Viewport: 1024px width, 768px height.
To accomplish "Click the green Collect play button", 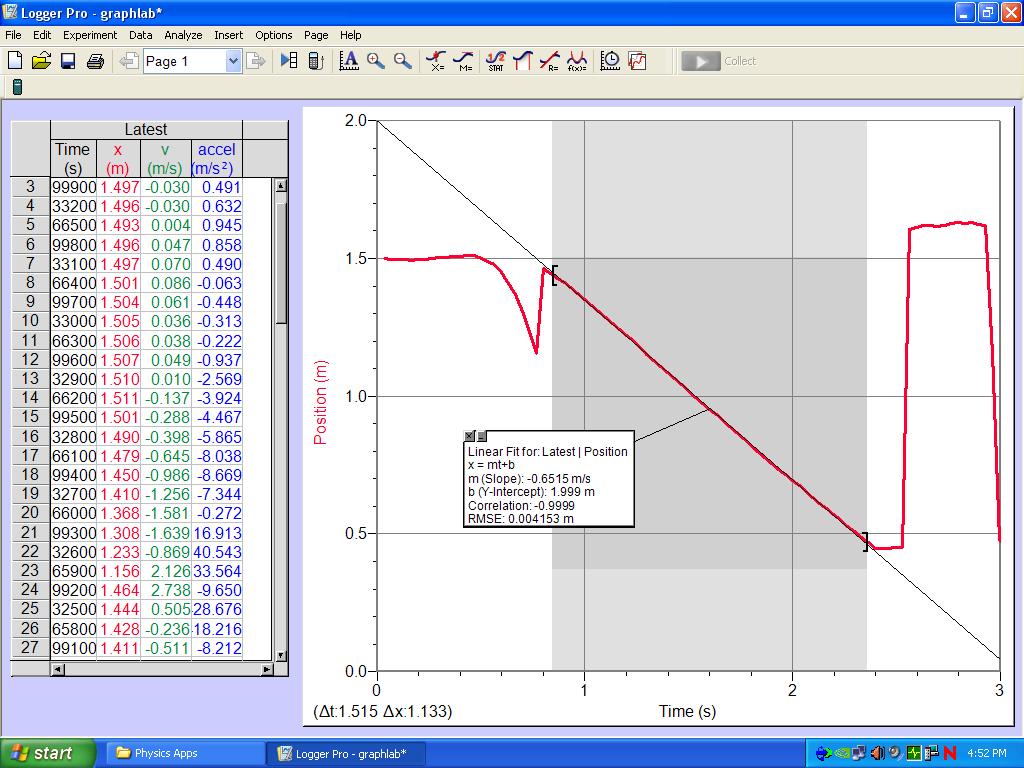I will click(701, 61).
